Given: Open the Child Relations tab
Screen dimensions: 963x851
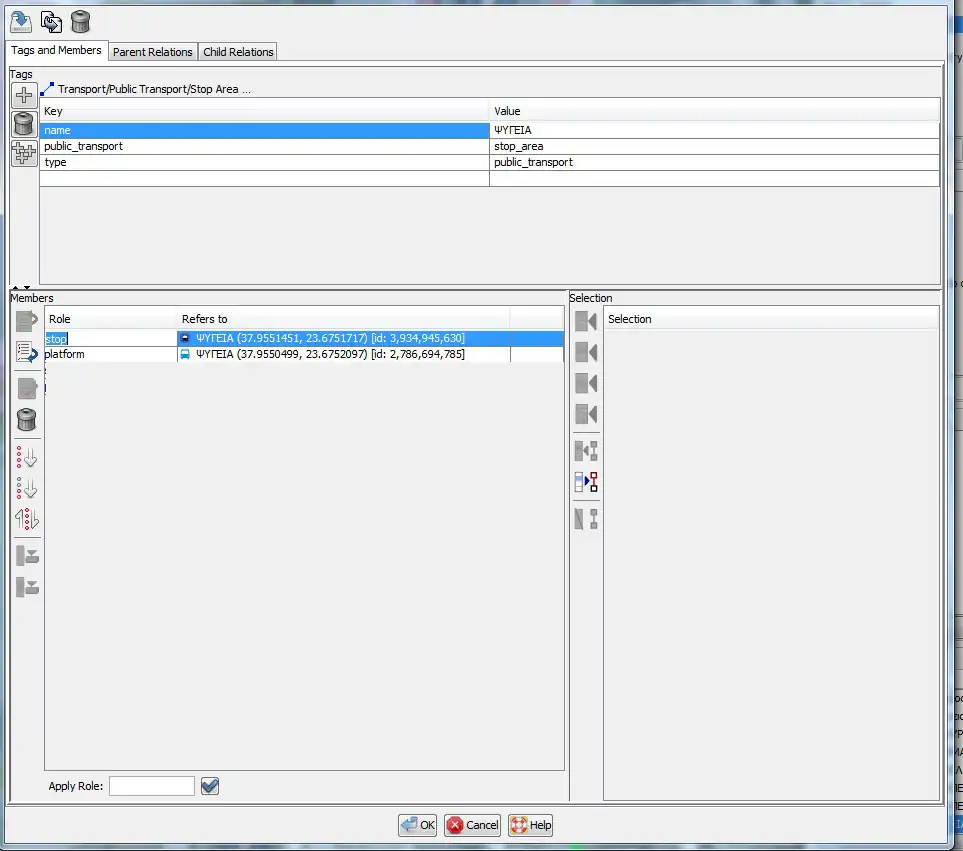Looking at the screenshot, I should click(238, 52).
